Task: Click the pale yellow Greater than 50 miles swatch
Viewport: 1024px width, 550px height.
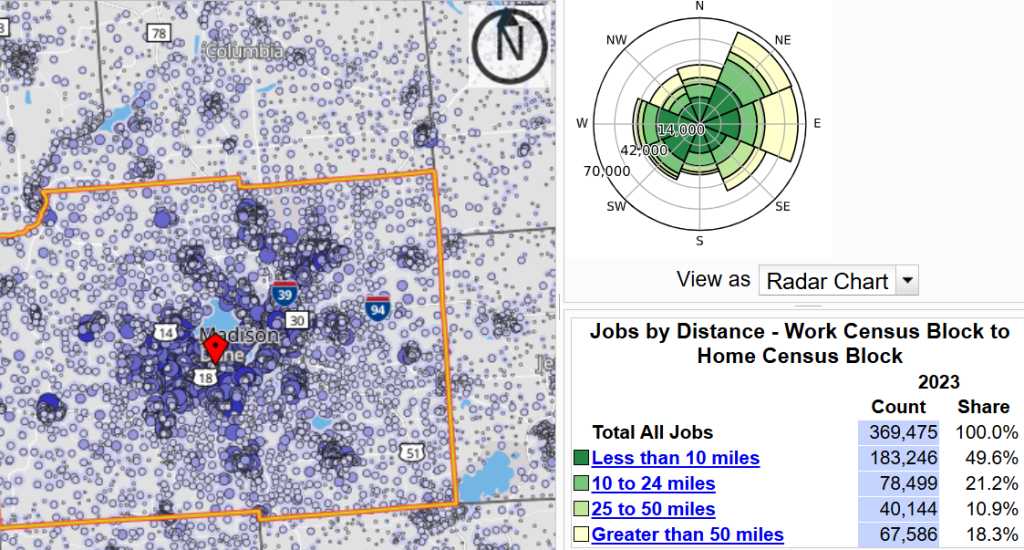Action: [x=581, y=535]
